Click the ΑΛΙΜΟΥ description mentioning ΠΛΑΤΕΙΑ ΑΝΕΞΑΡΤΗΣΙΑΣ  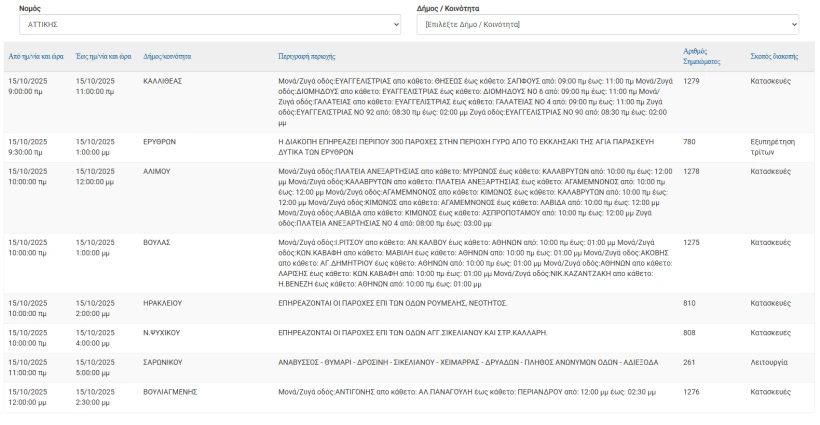(475, 198)
